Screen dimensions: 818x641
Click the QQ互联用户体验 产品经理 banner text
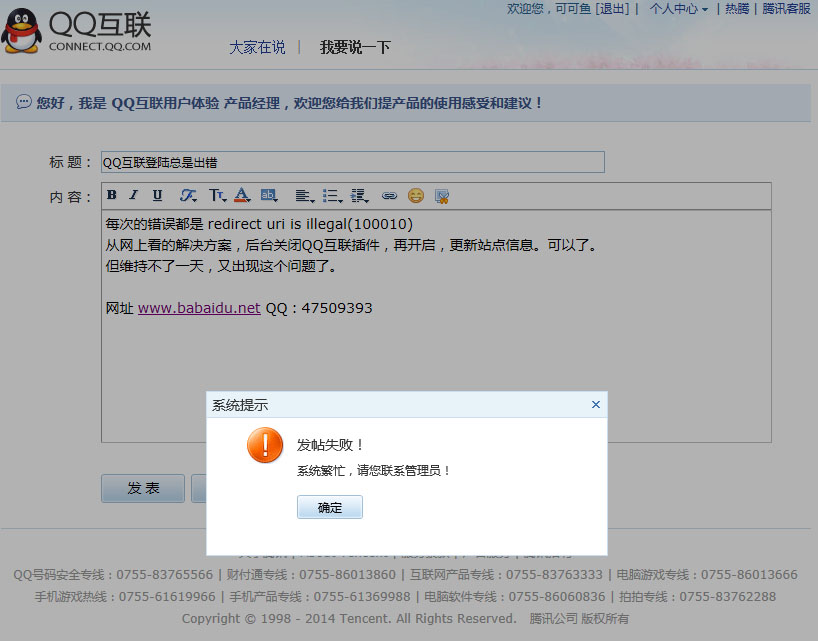coord(196,103)
